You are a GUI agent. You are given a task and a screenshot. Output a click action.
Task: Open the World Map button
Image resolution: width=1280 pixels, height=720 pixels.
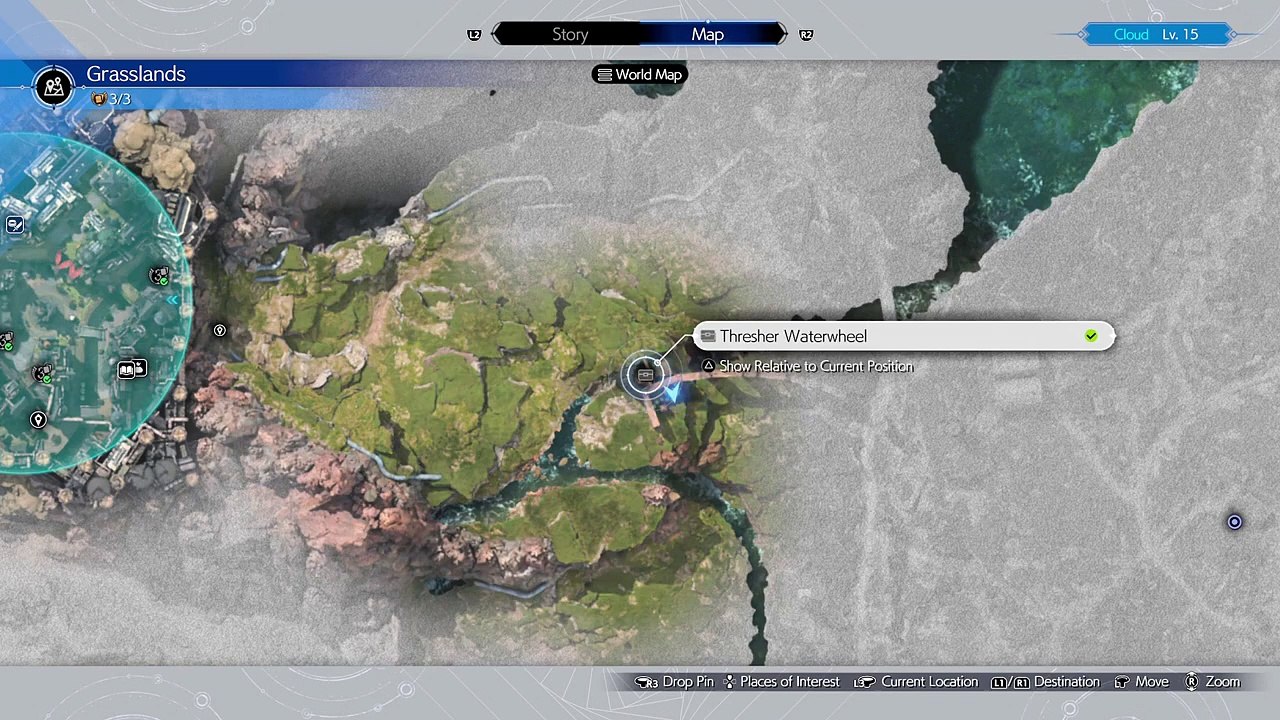[639, 74]
